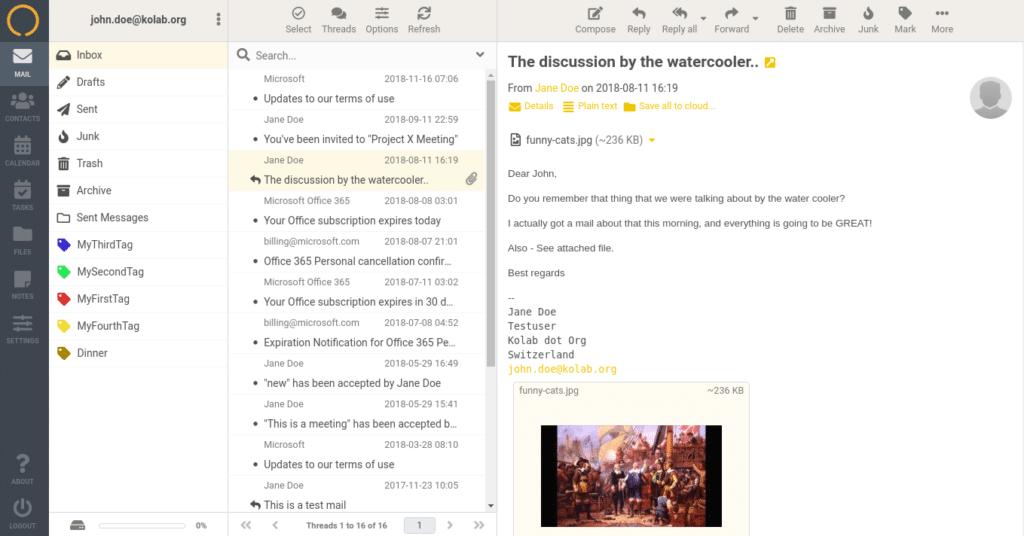Screen dimensions: 1024x536
Task: Click the quota usage progress bar
Action: (x=143, y=525)
